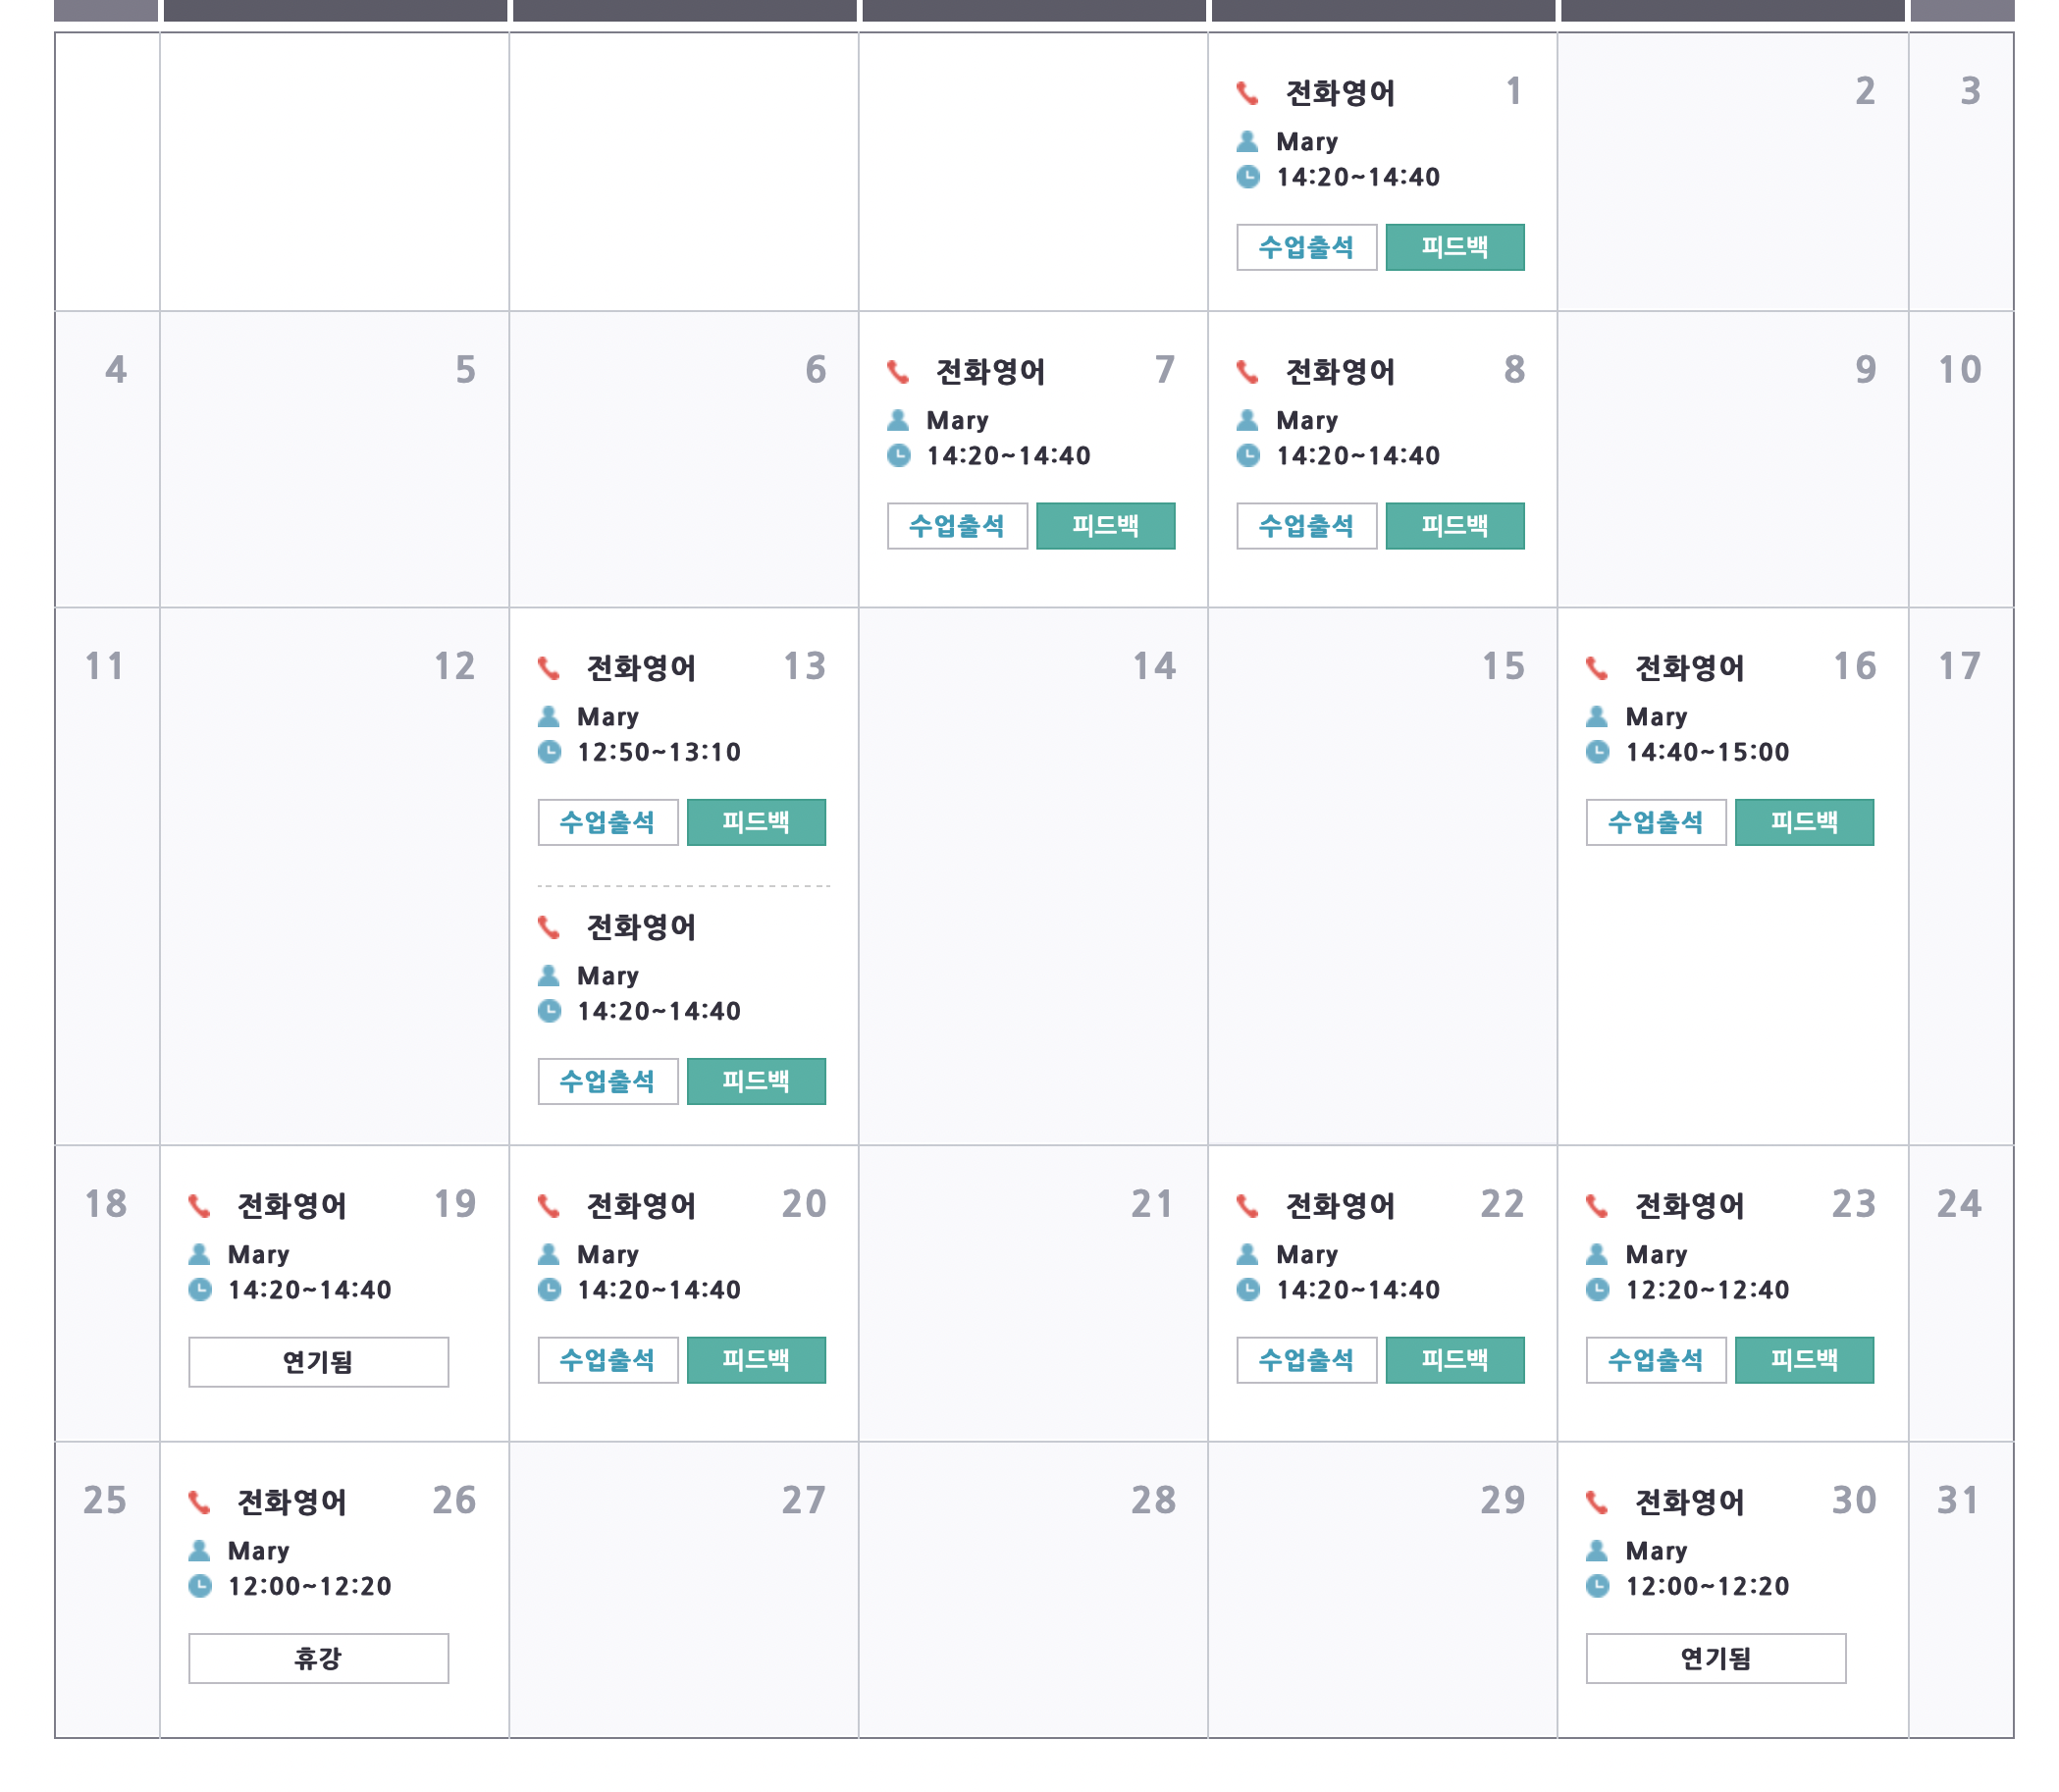The image size is (2059, 1792).
Task: Click the red phone icon on day 30
Action: pos(1596,1501)
